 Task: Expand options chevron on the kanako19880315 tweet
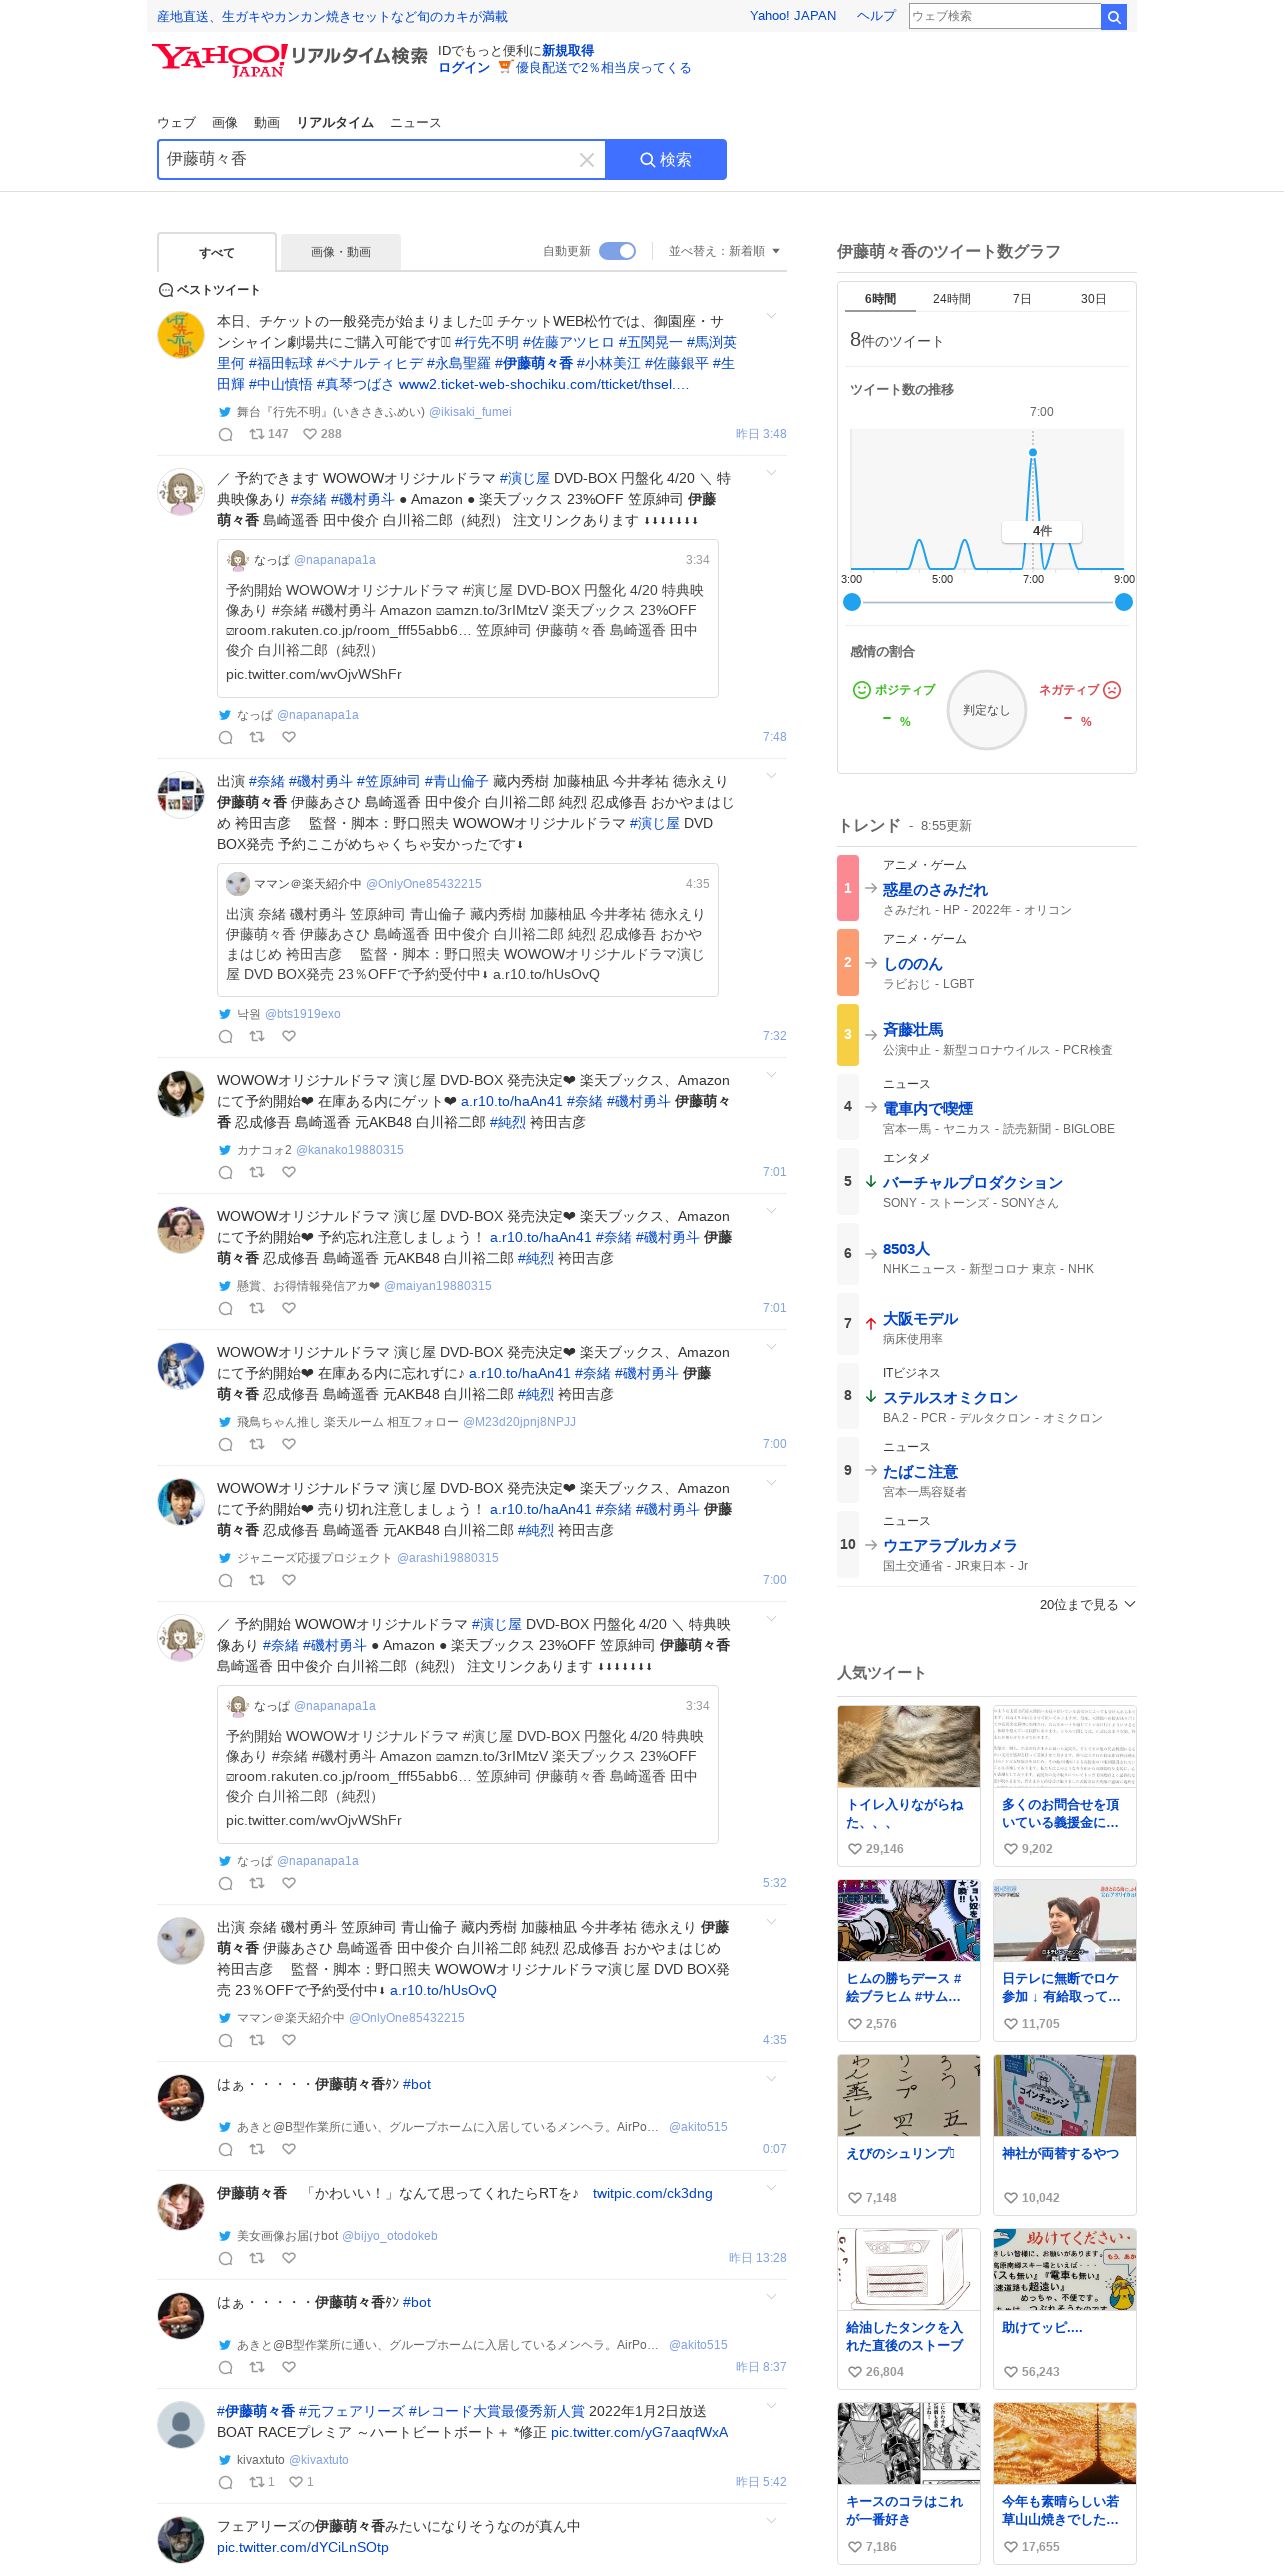(771, 1076)
